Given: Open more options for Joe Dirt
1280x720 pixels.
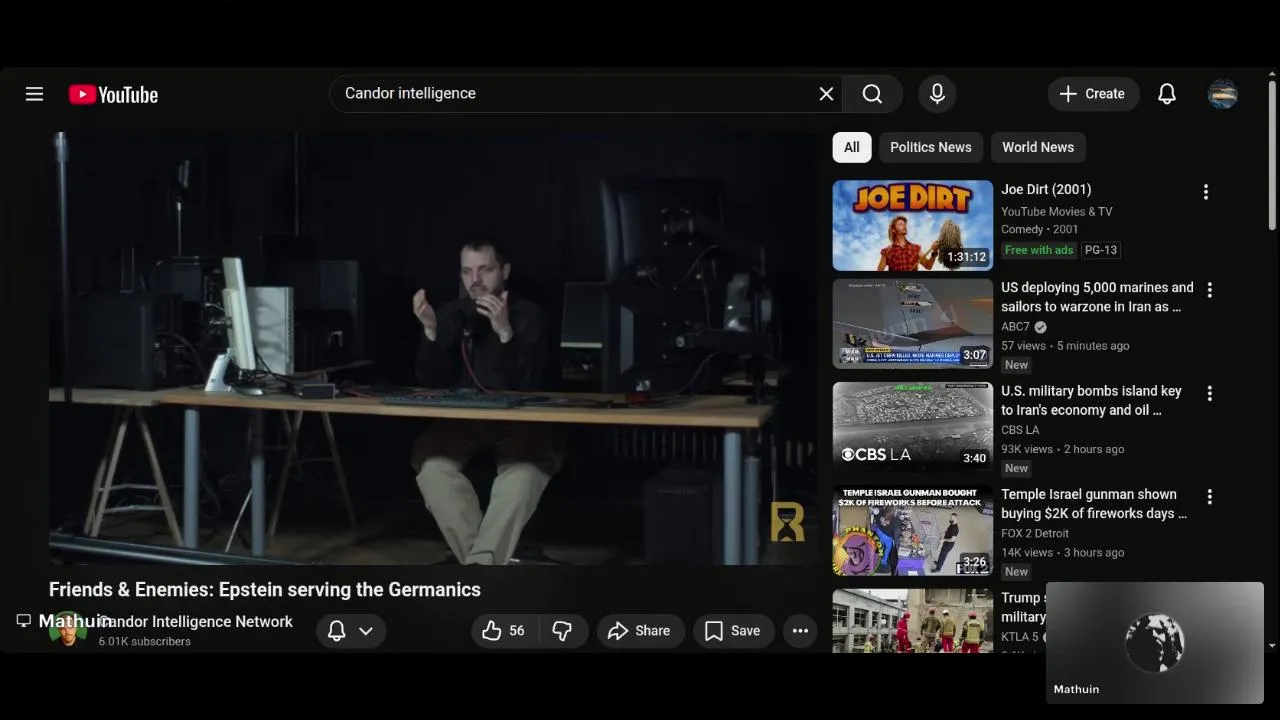Looking at the screenshot, I should coord(1206,192).
